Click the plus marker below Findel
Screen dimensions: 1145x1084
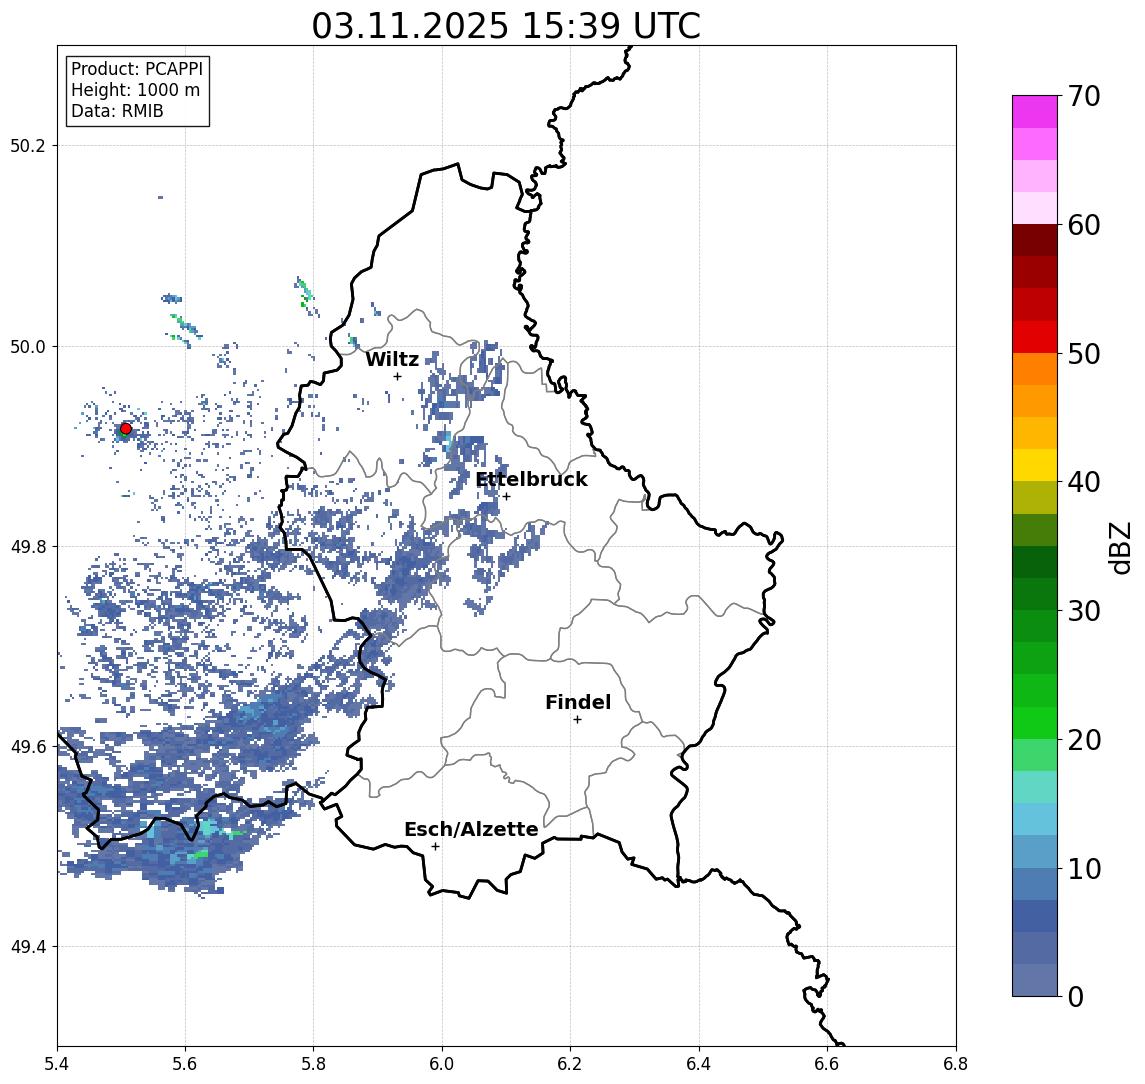click(577, 720)
